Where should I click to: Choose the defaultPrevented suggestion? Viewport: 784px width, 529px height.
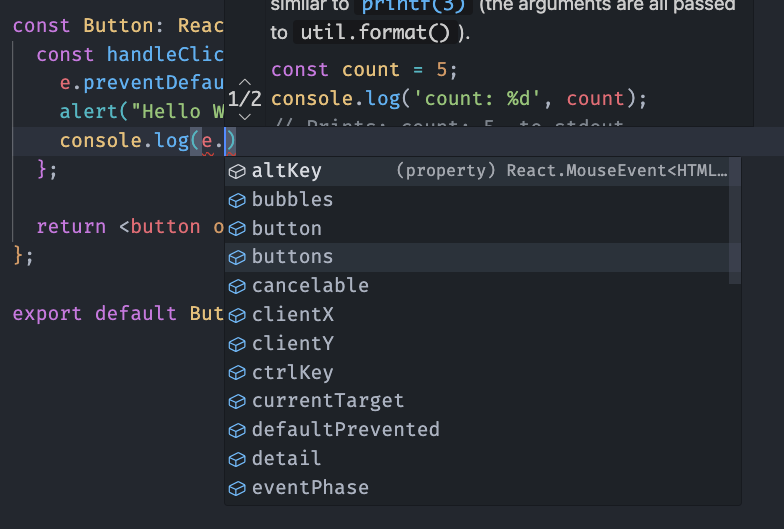[x=345, y=430]
